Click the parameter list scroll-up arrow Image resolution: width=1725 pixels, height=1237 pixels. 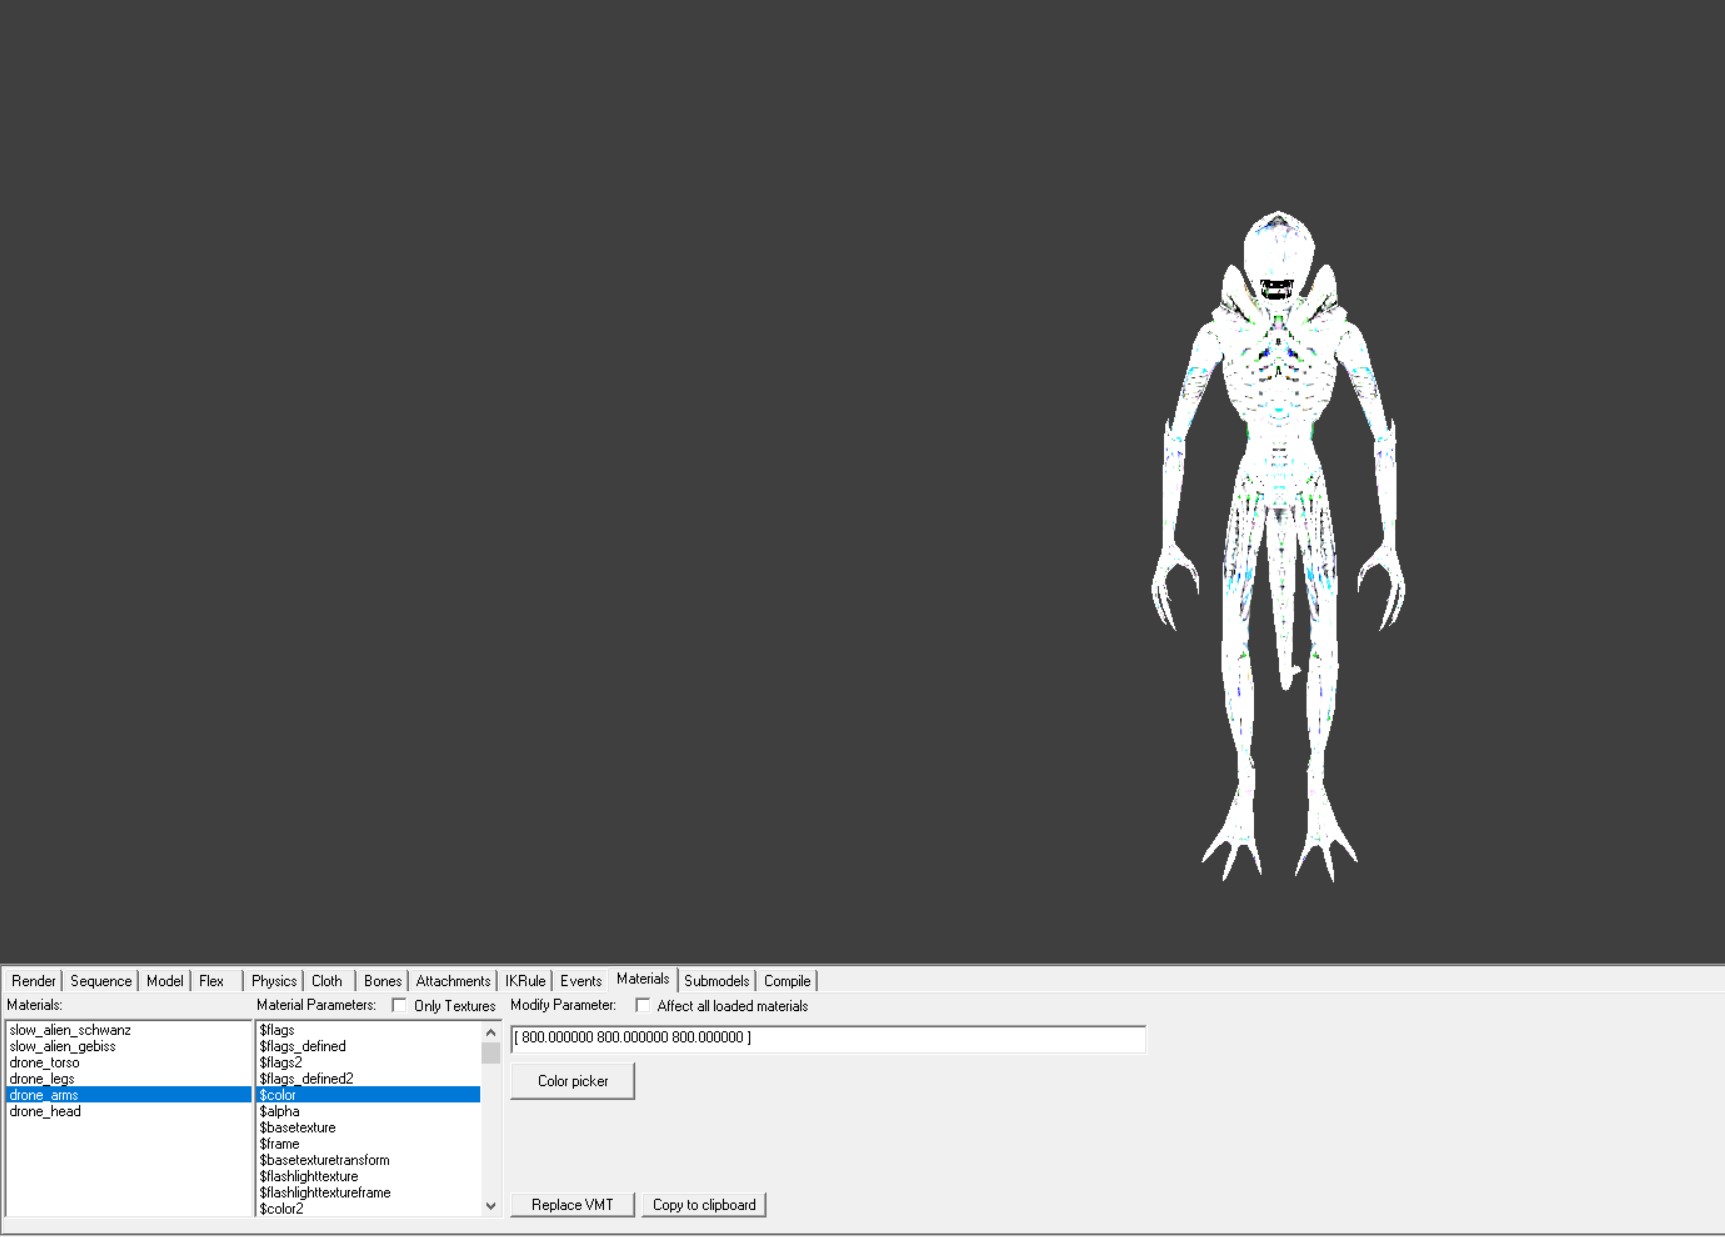coord(490,1032)
